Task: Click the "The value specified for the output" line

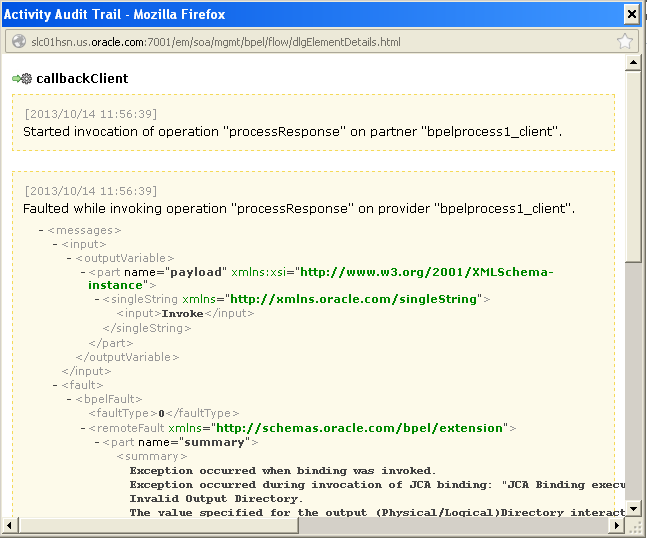Action: (x=377, y=513)
